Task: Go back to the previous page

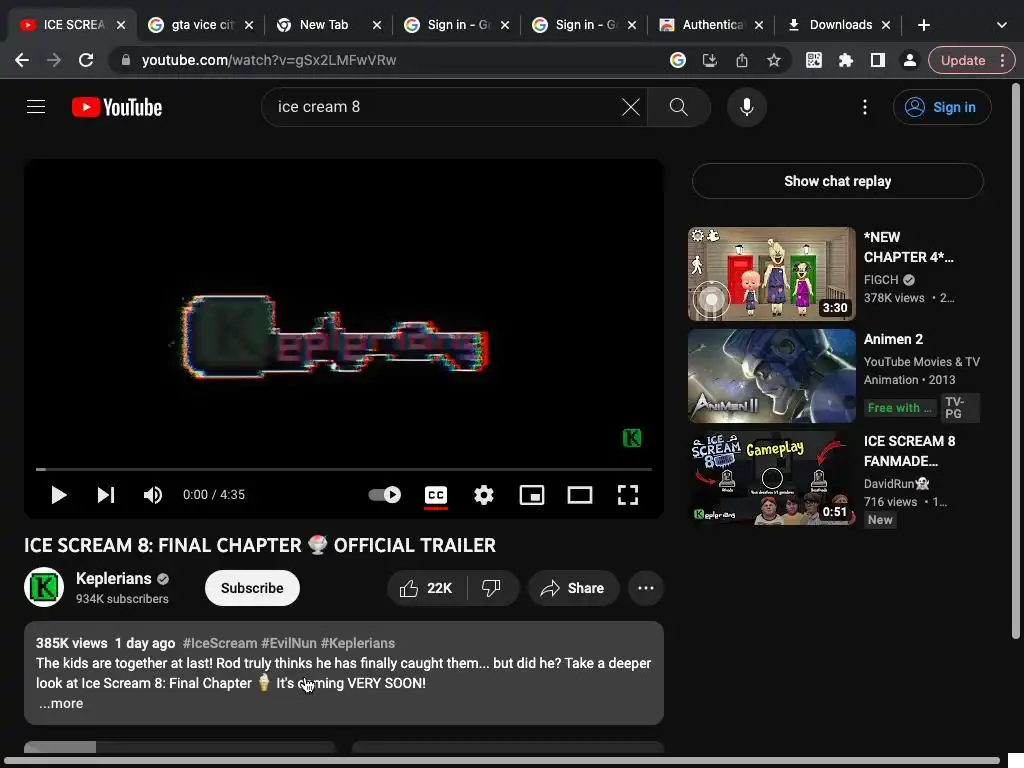Action: click(x=22, y=60)
